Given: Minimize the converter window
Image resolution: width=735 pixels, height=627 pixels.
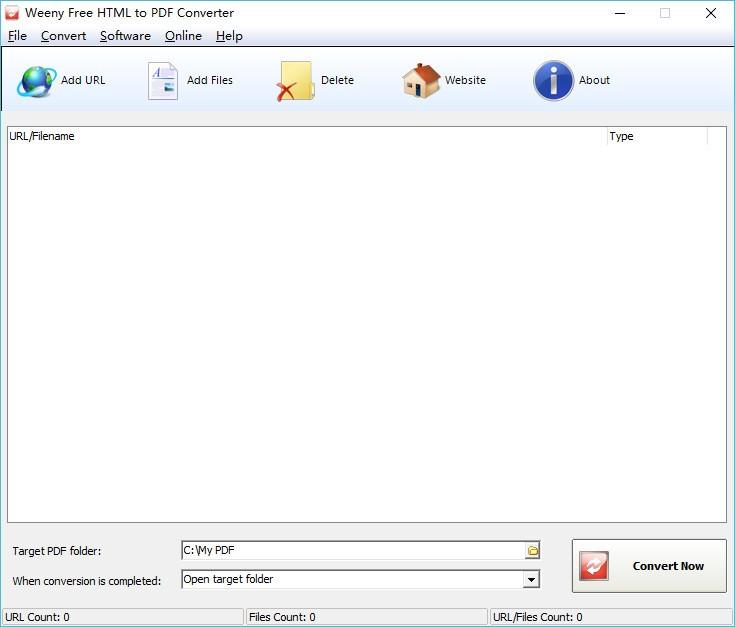Looking at the screenshot, I should click(620, 13).
